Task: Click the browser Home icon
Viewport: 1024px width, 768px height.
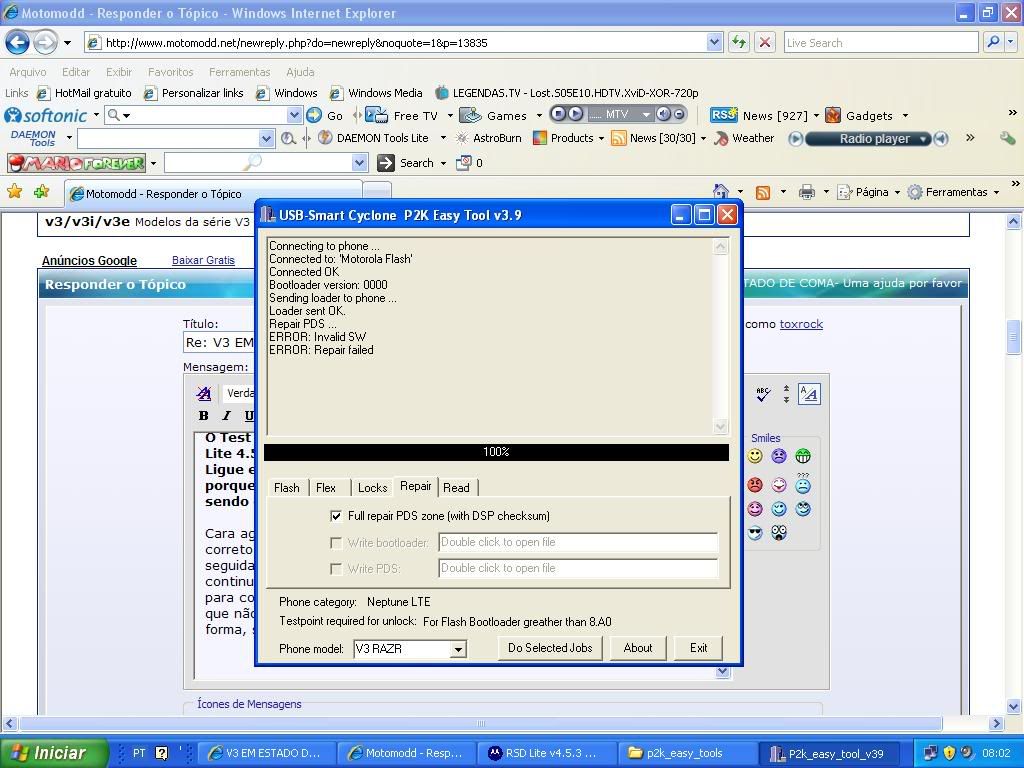Action: pyautogui.click(x=721, y=192)
